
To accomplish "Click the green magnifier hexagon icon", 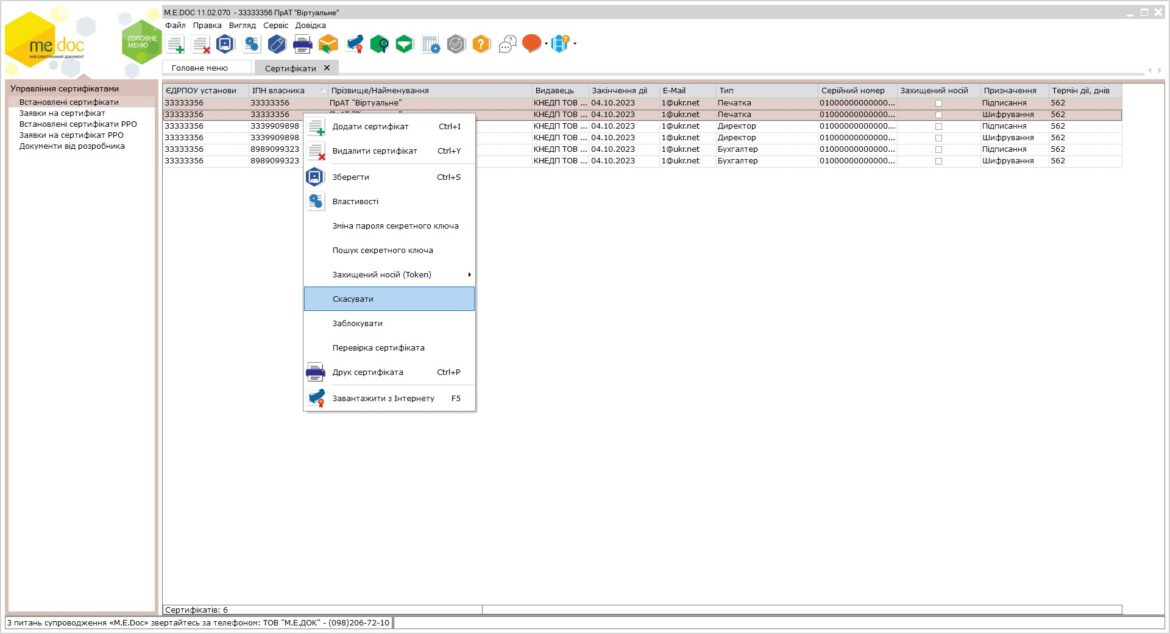I will click(379, 44).
